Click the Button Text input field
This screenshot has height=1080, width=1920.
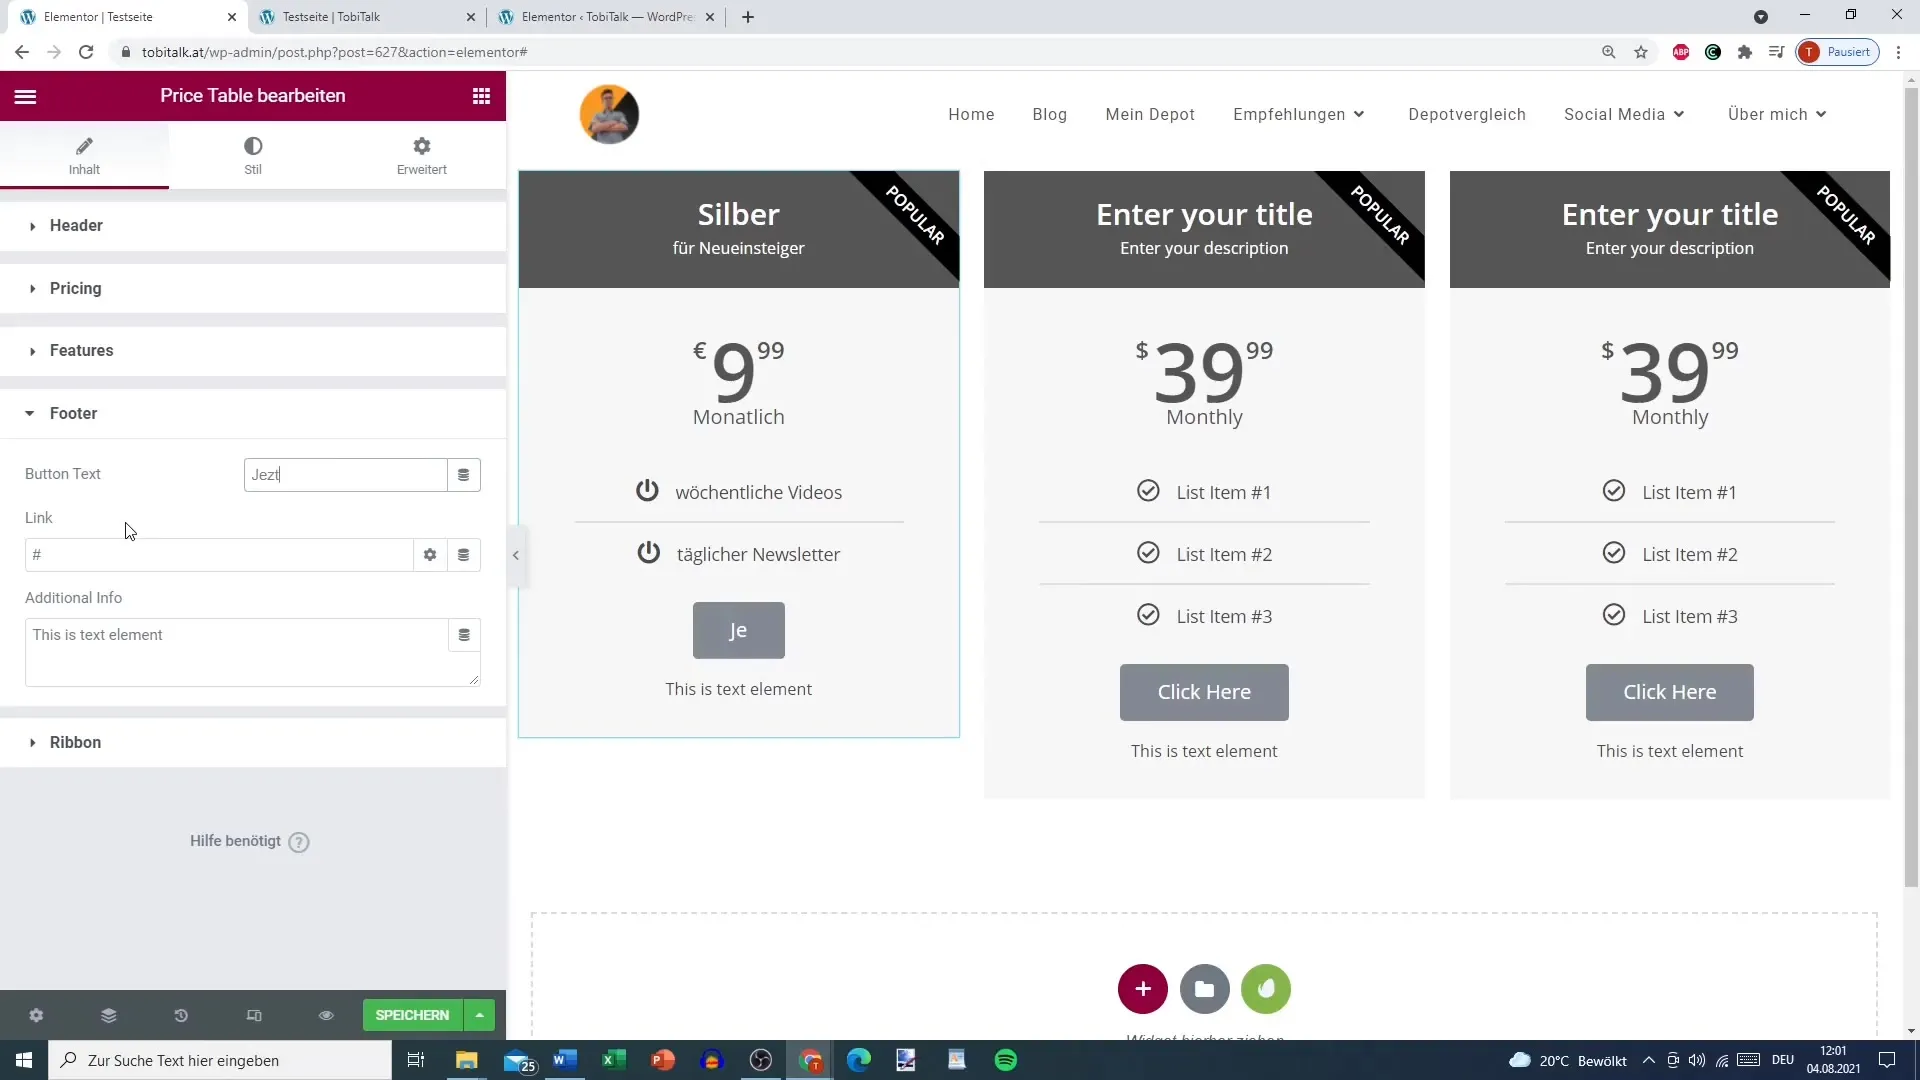[x=345, y=475]
